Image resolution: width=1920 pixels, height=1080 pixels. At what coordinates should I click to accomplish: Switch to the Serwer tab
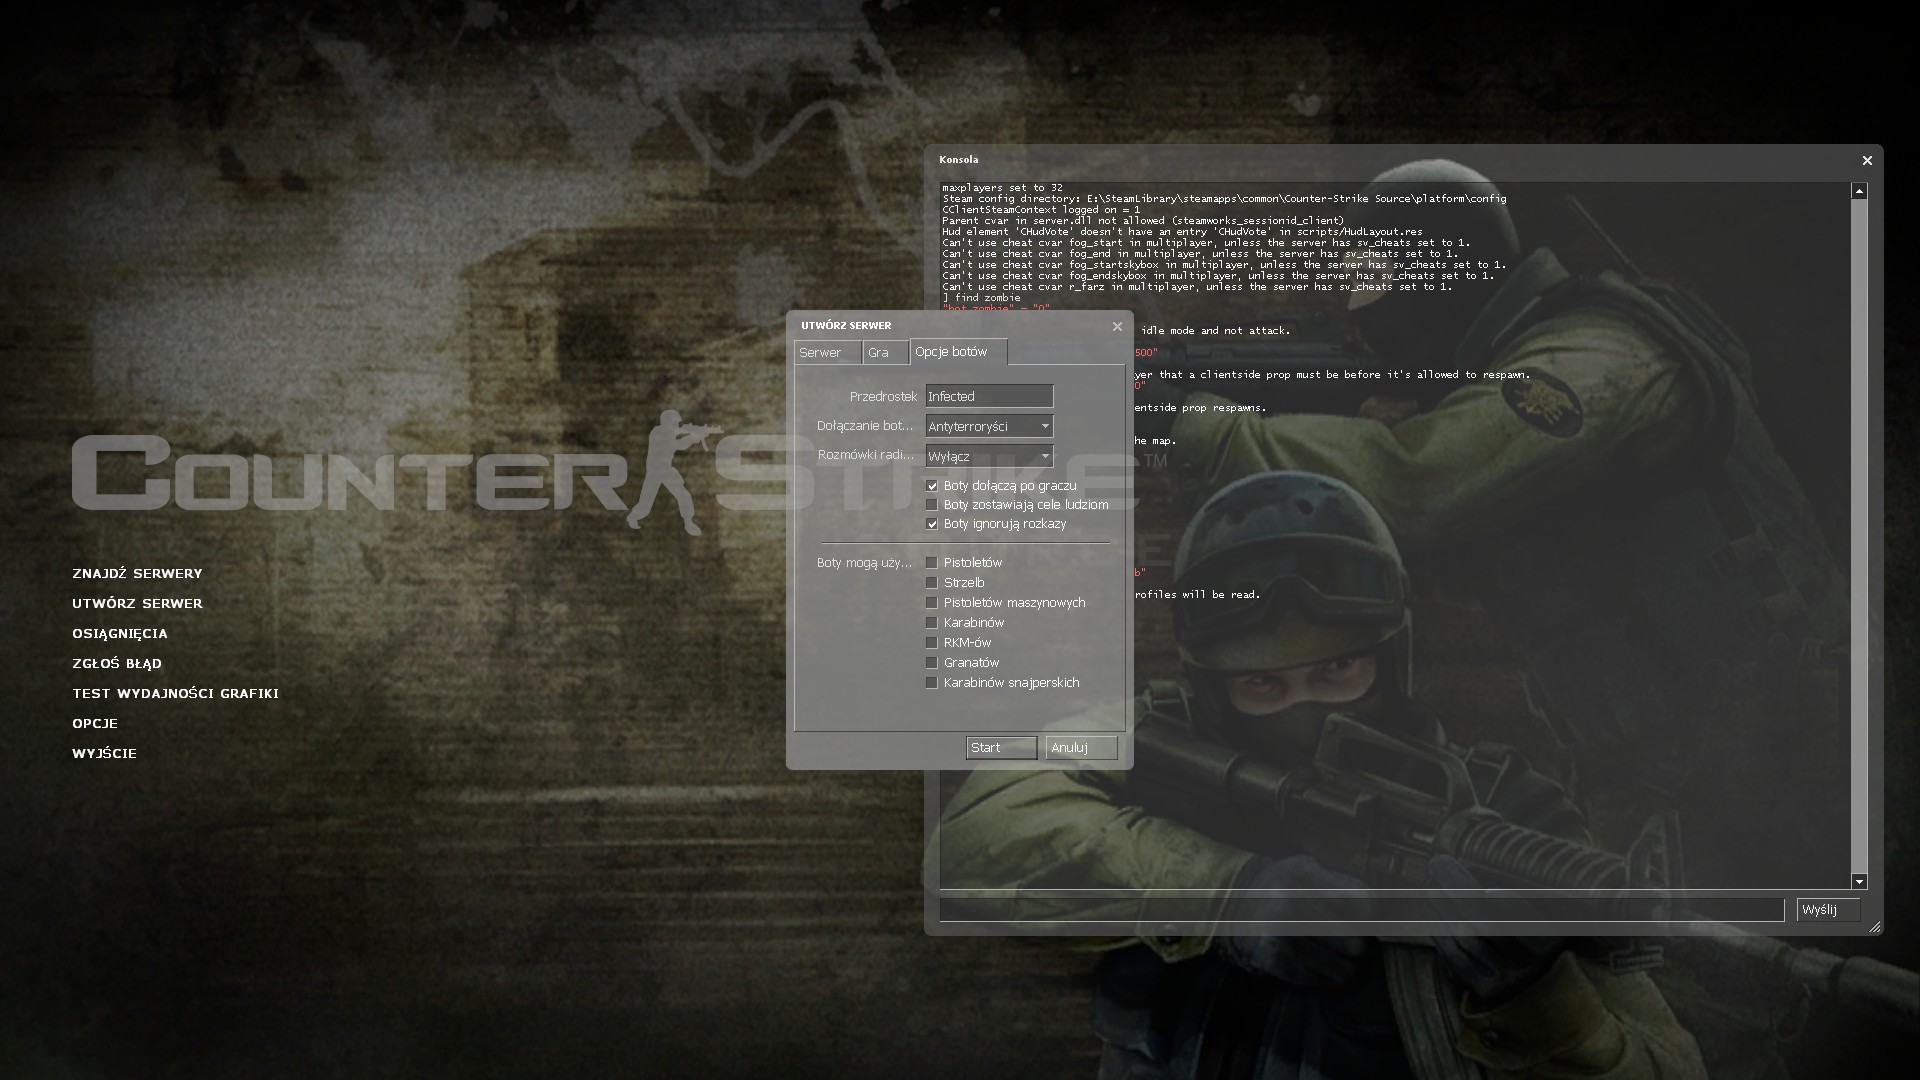pos(827,353)
